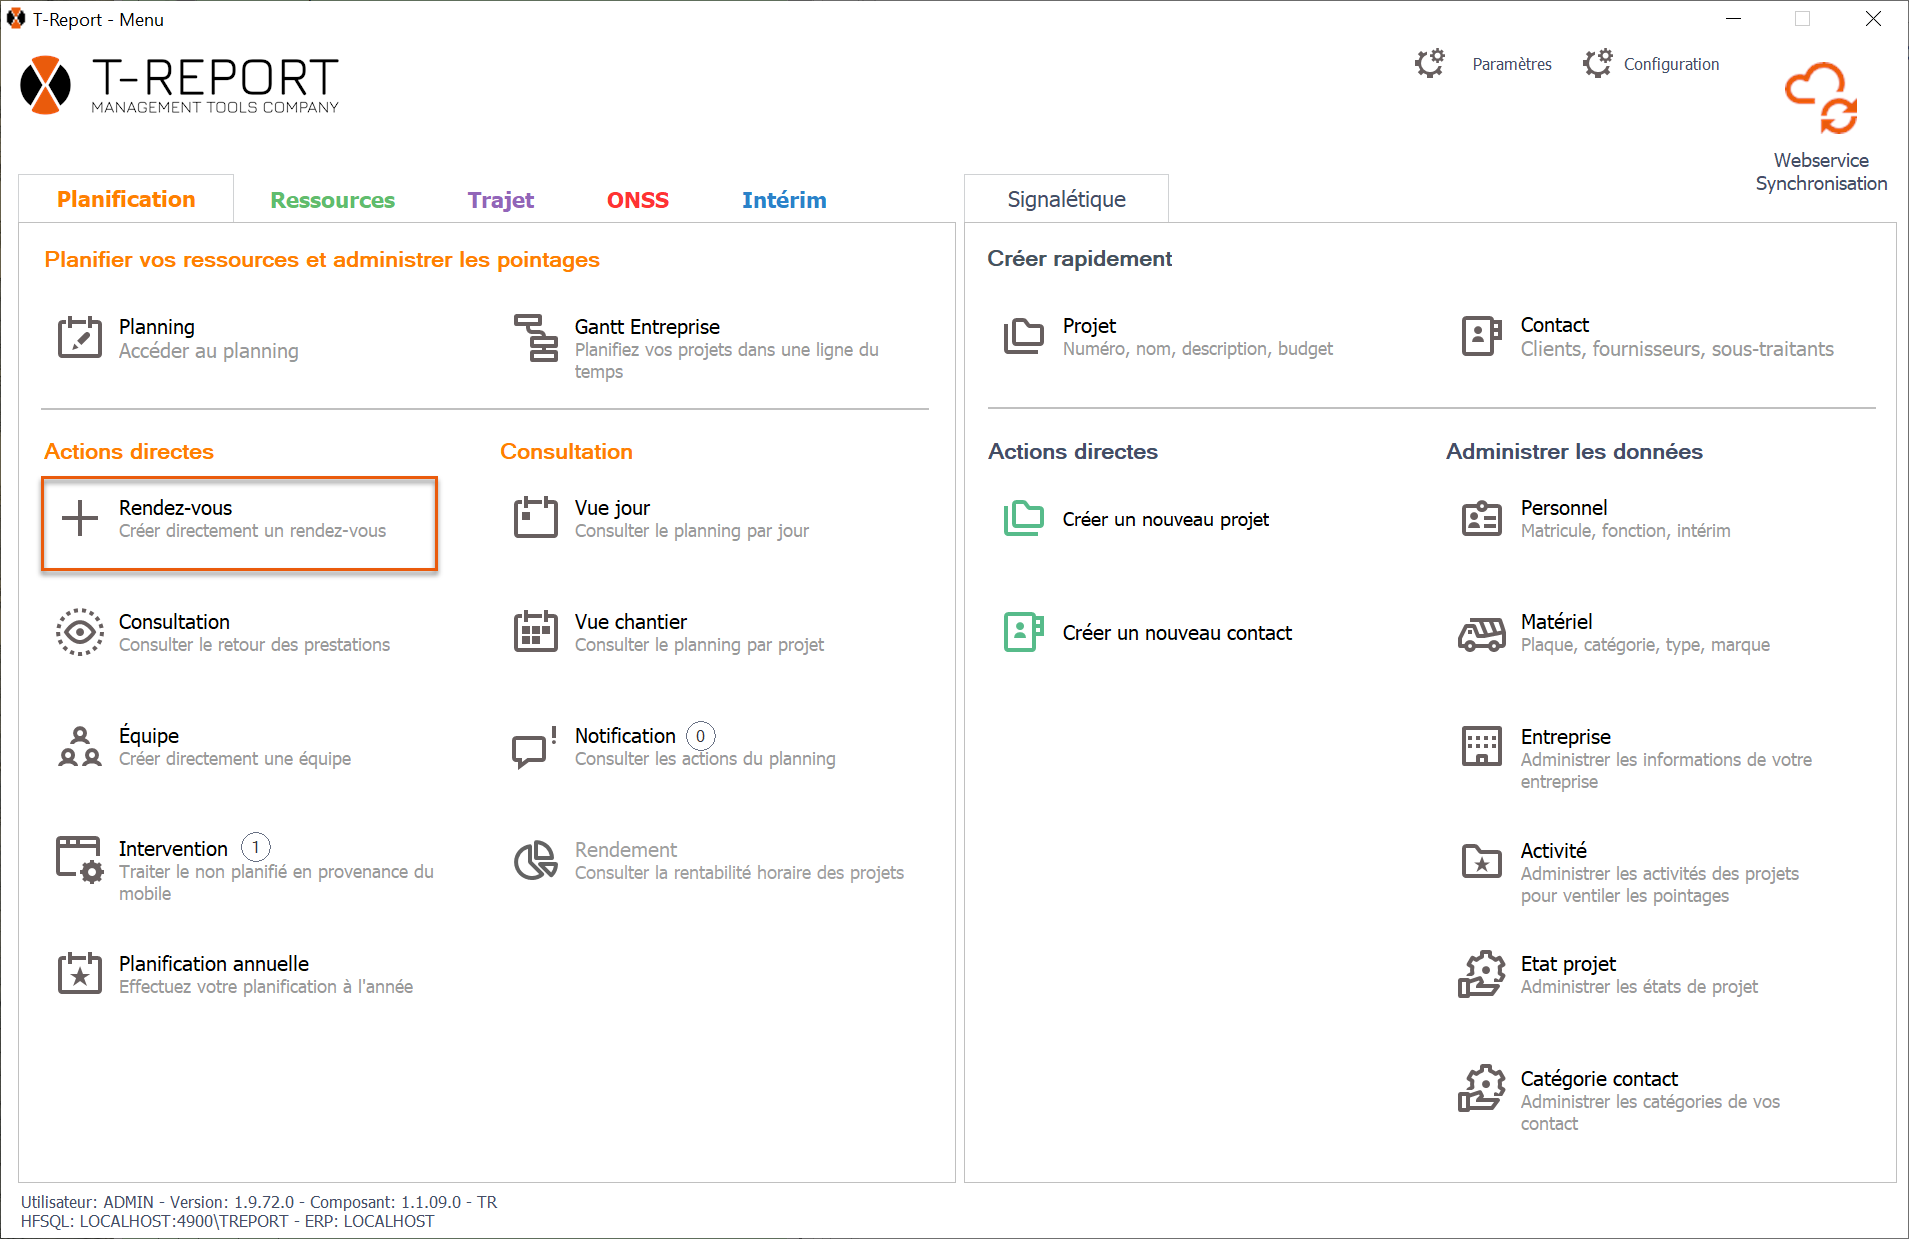Viewport: 1909px width, 1239px height.
Task: Click Créer un nouveau projet link
Action: click(x=1165, y=520)
